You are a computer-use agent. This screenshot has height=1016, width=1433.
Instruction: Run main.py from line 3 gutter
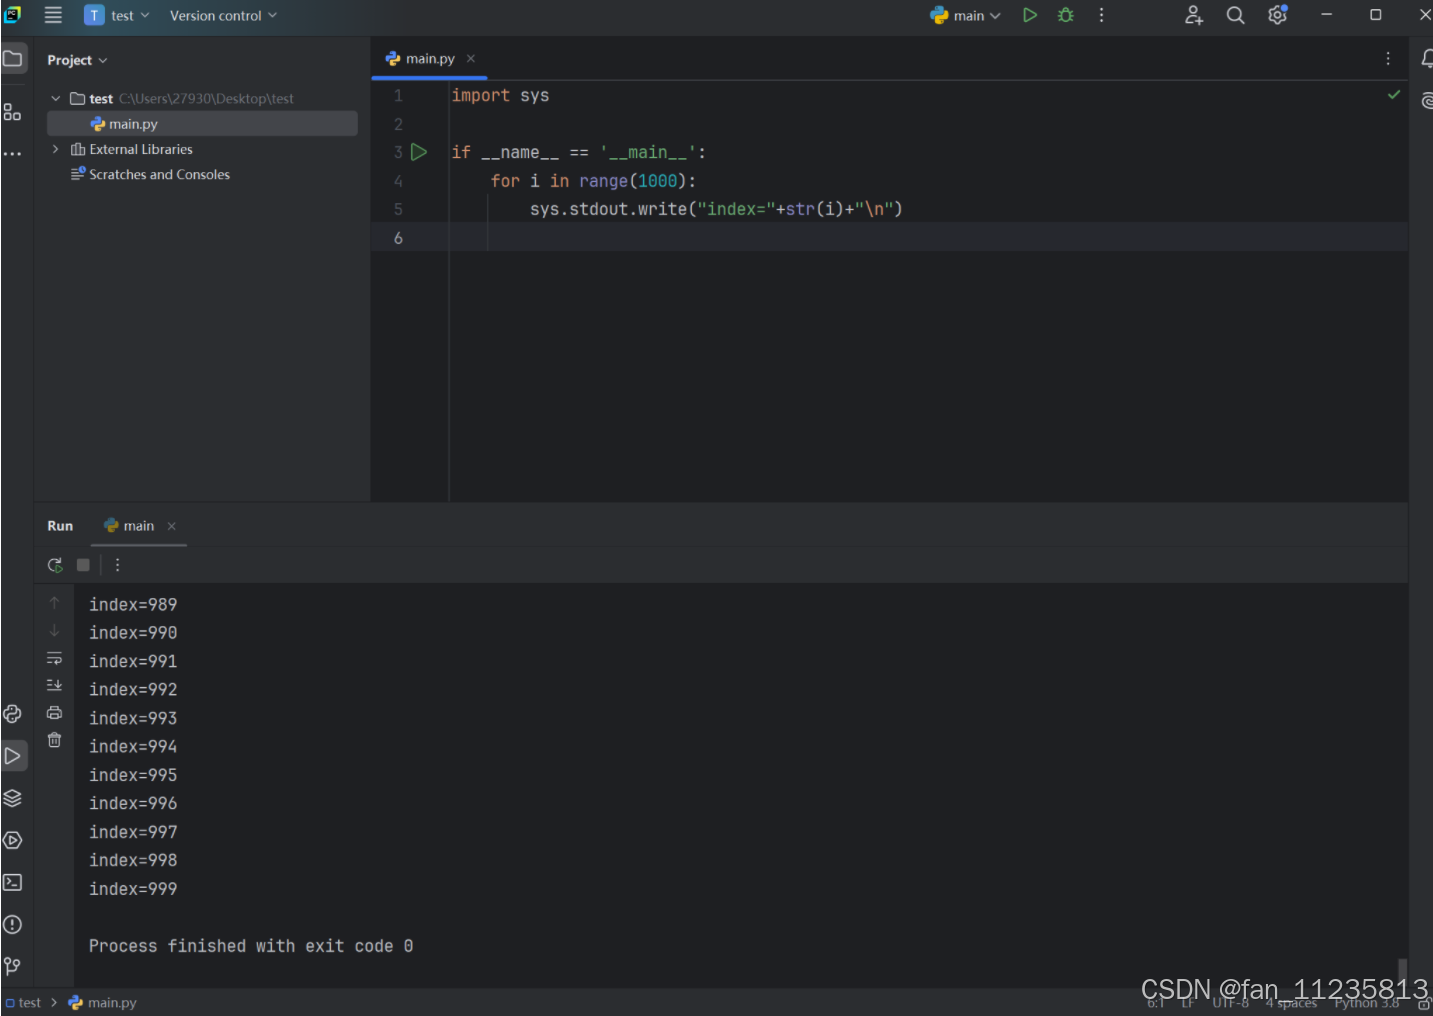click(x=419, y=151)
